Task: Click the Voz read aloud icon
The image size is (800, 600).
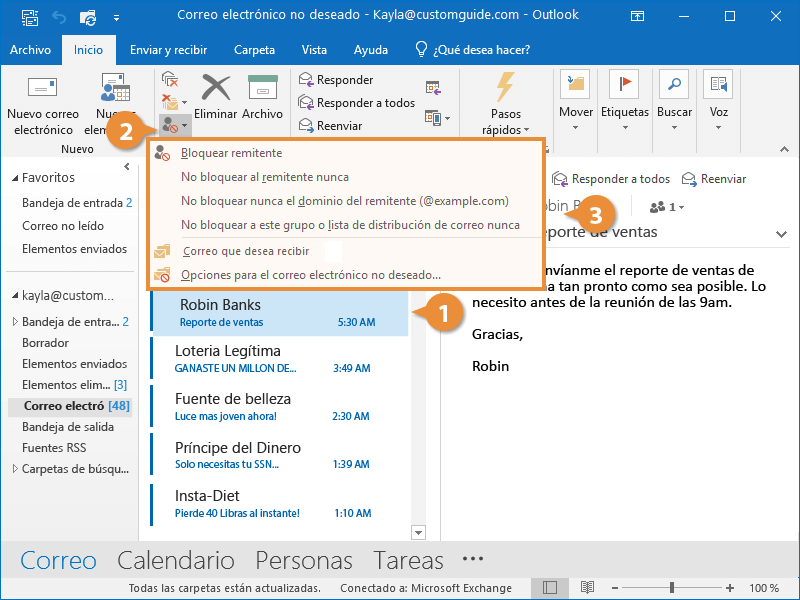Action: tap(718, 84)
